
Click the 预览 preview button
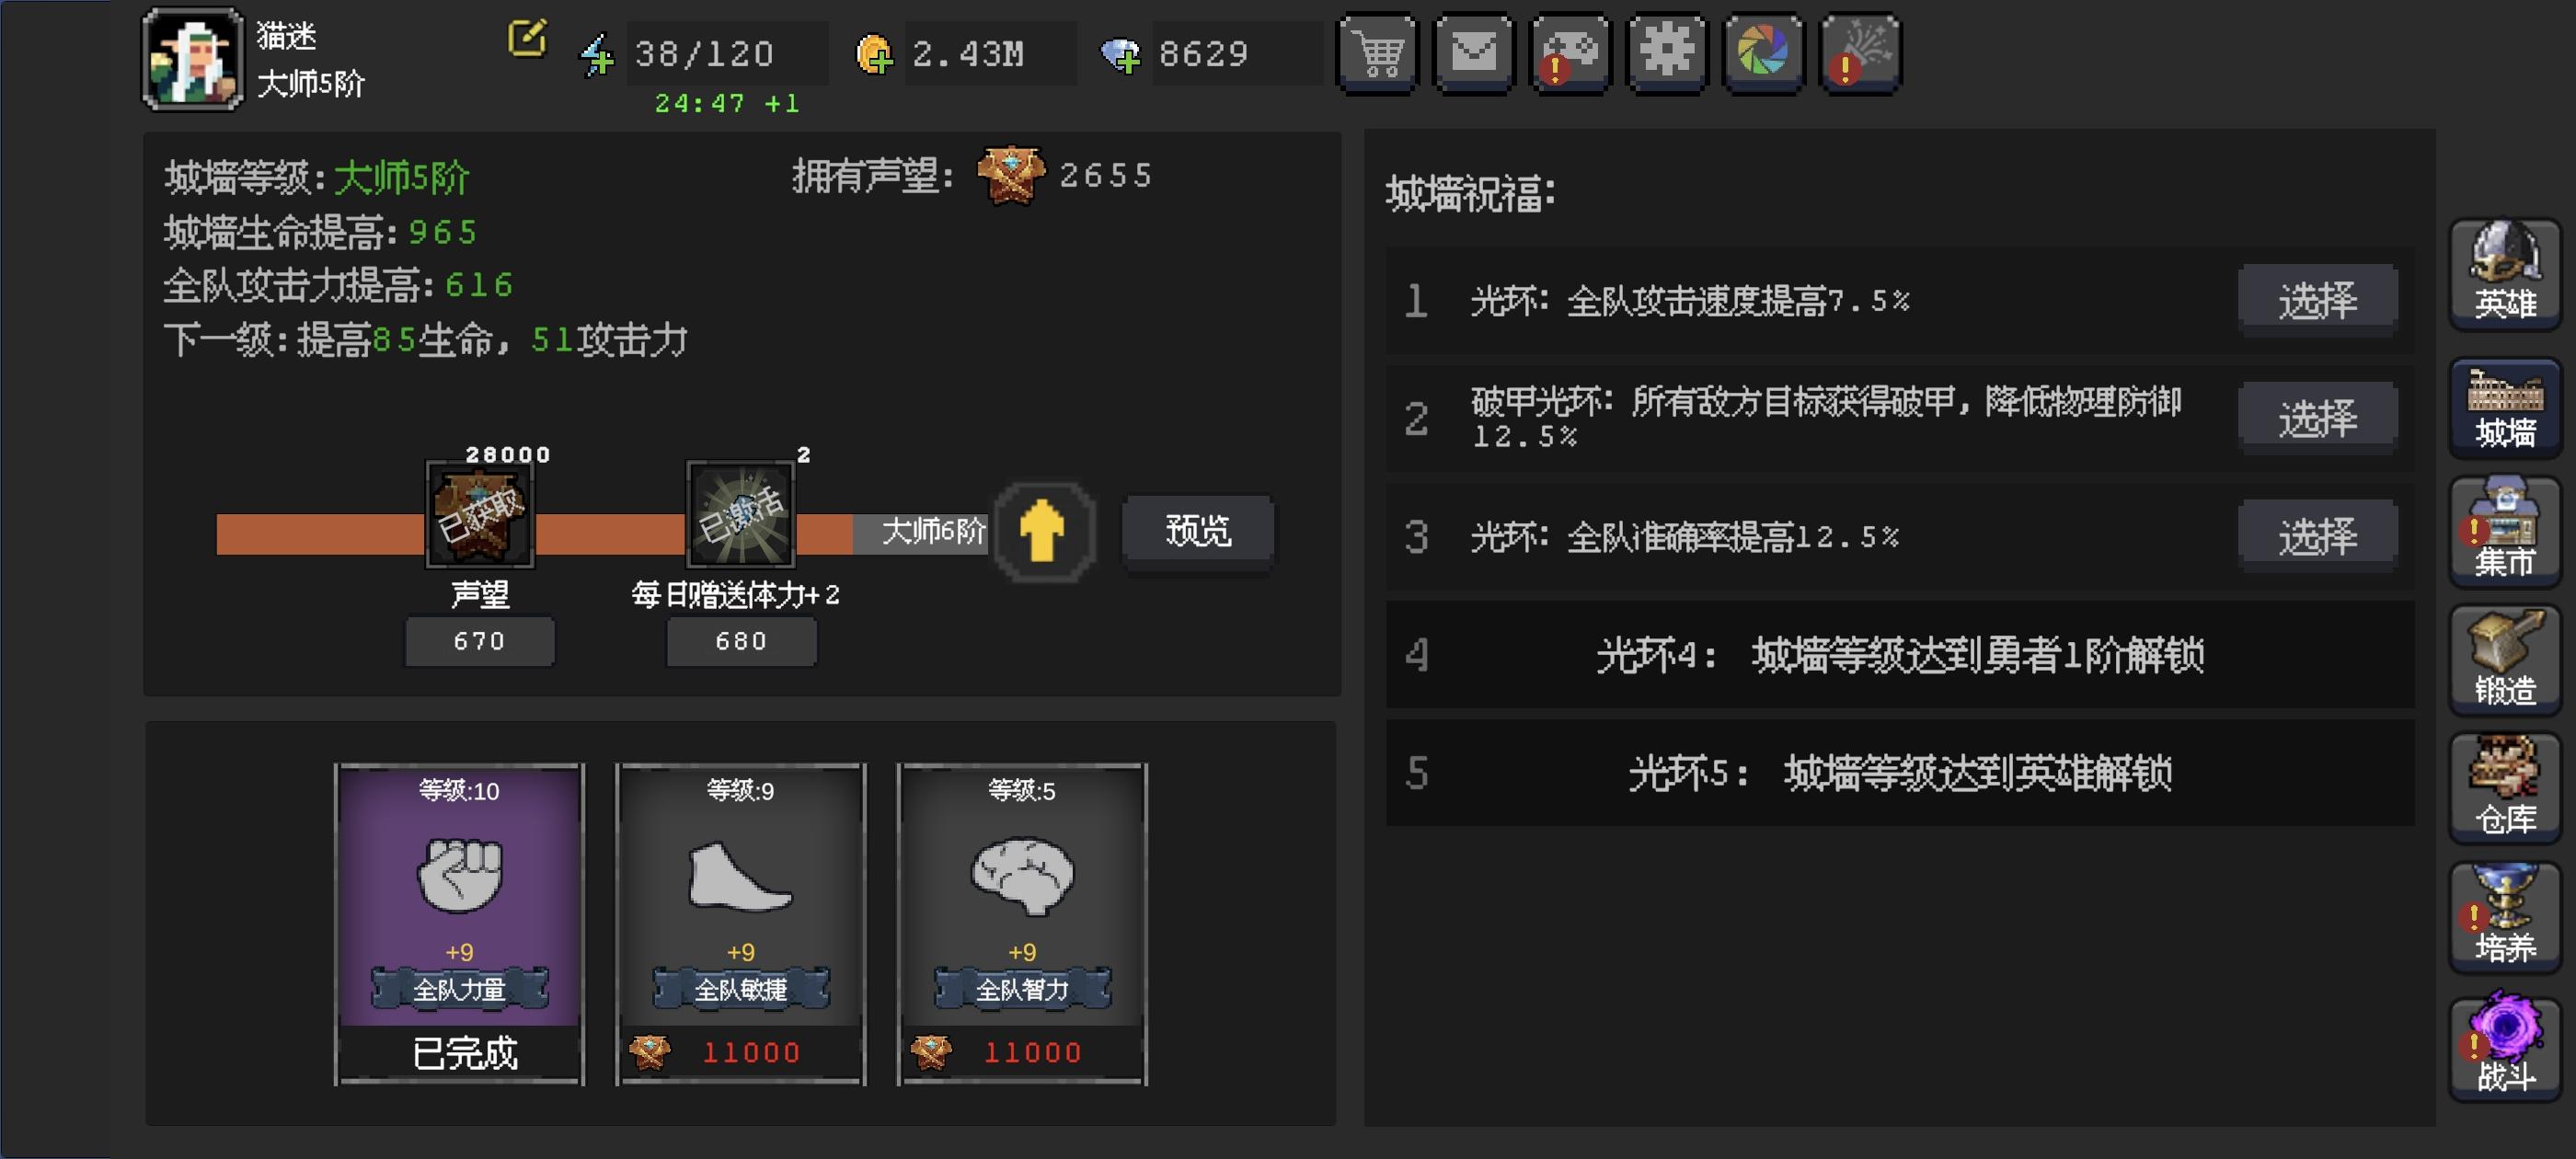(x=1198, y=530)
